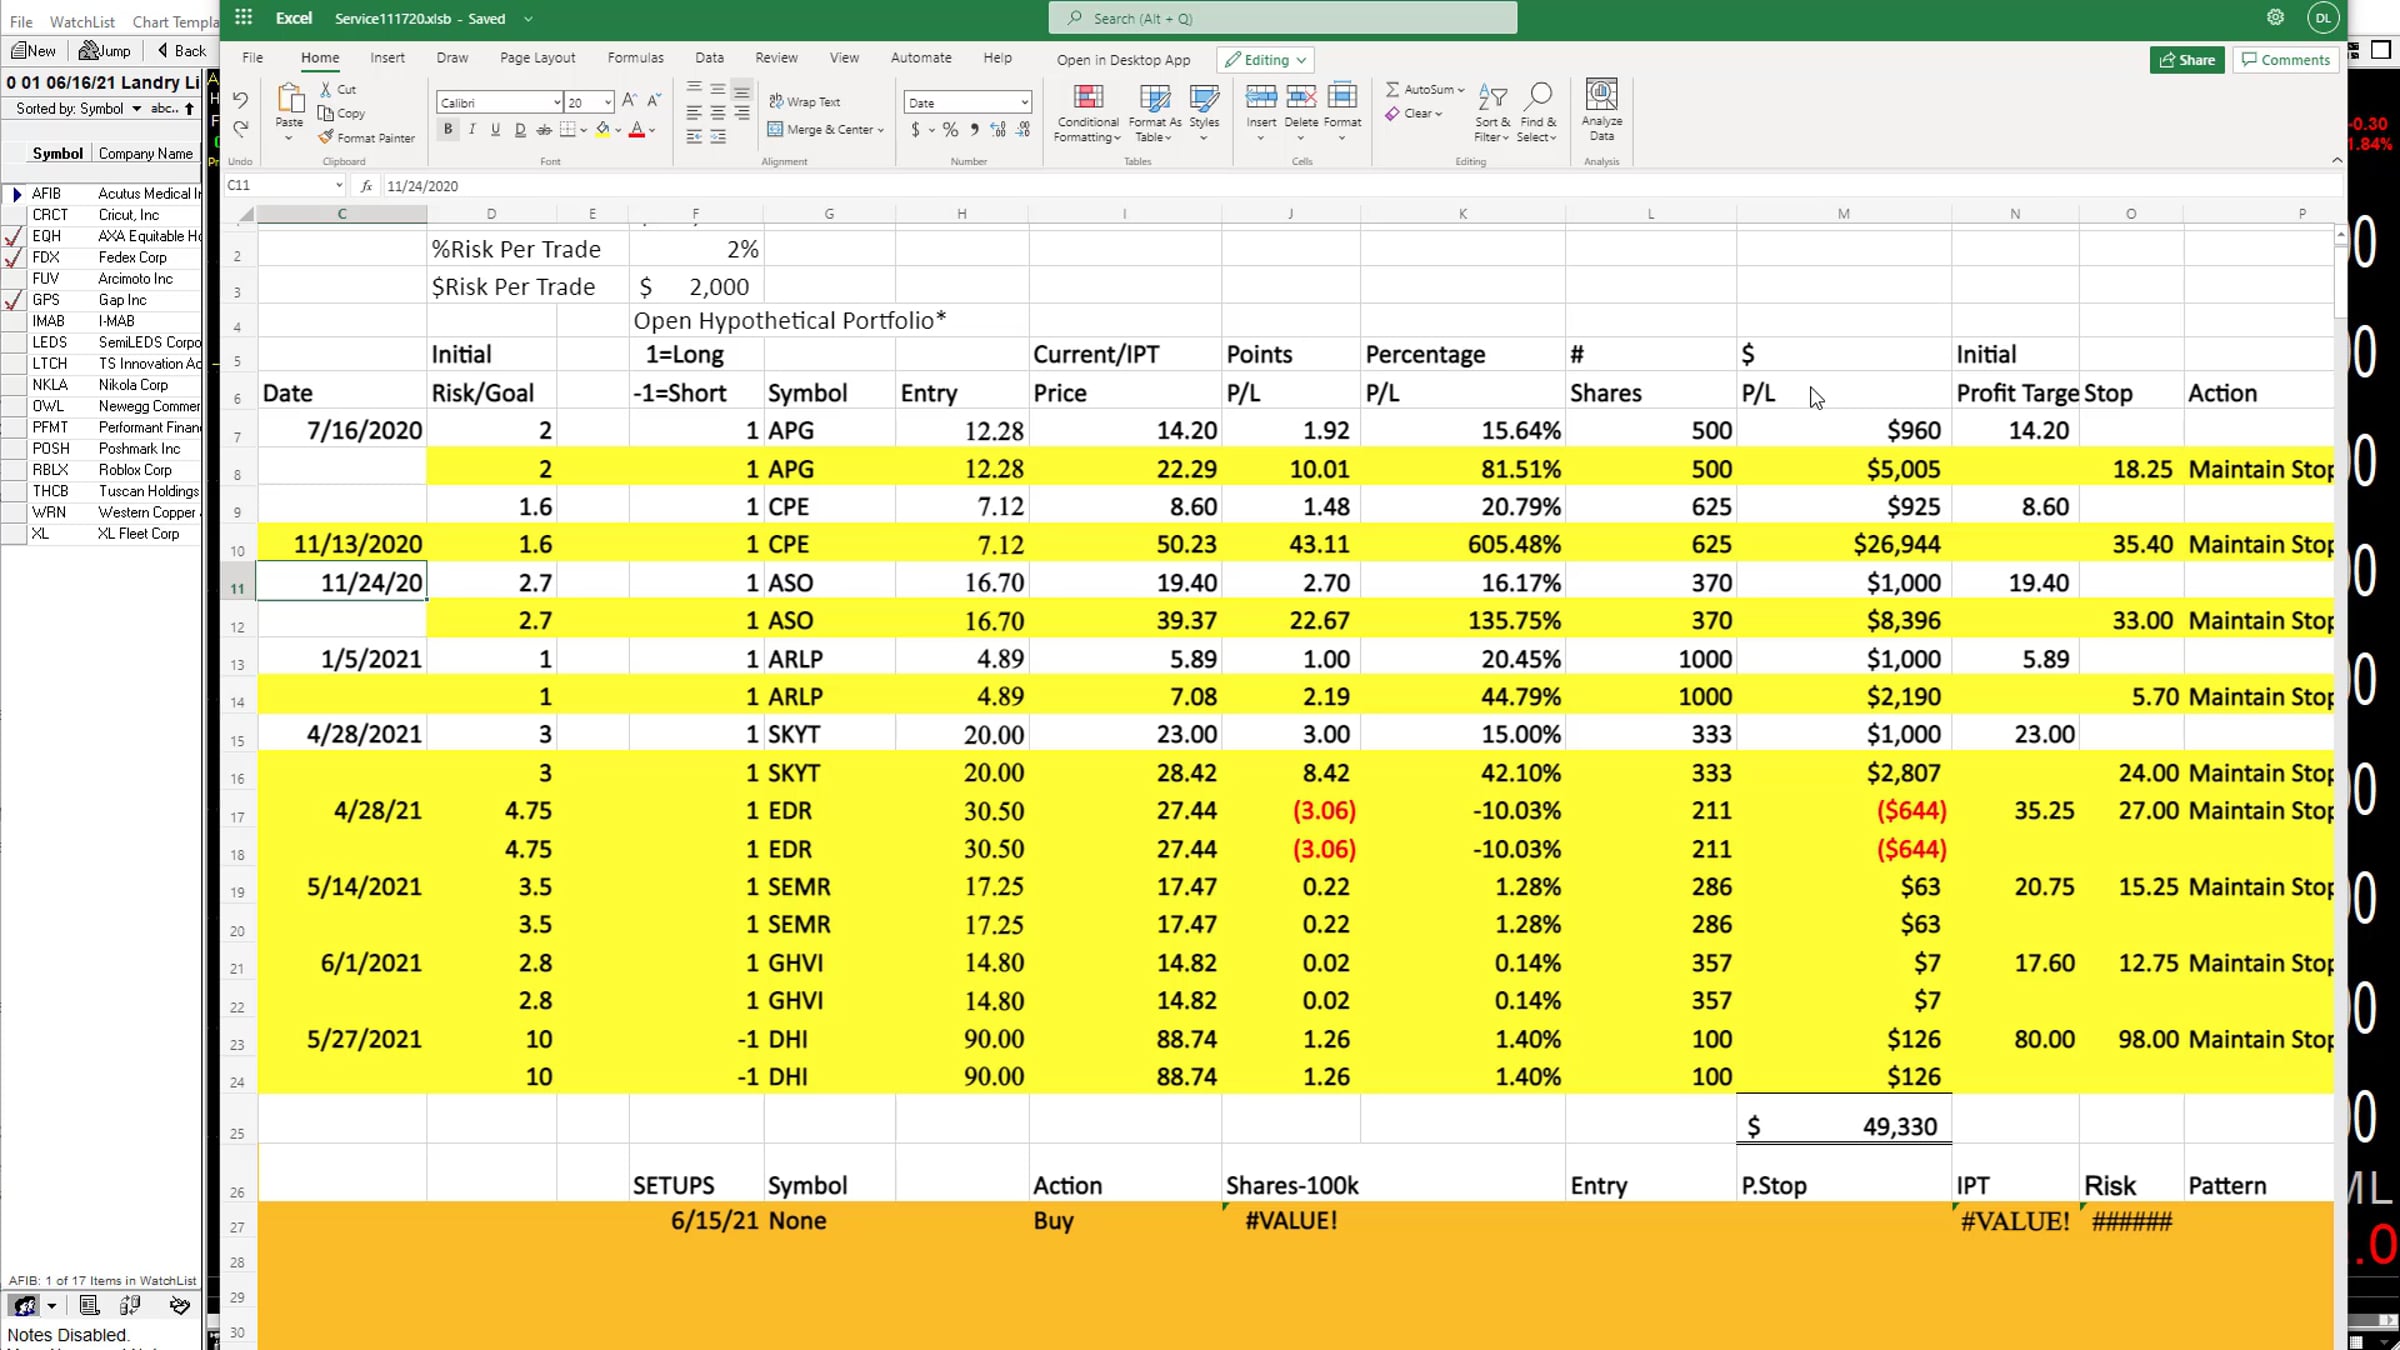2400x1350 pixels.
Task: Align text to the right
Action: tap(742, 113)
